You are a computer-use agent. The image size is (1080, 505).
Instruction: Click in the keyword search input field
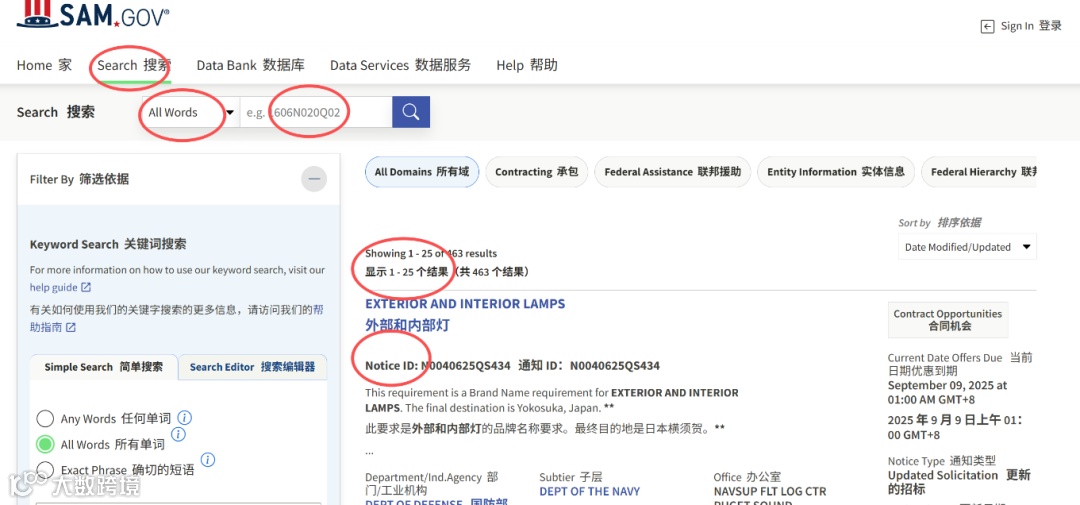[x=316, y=112]
